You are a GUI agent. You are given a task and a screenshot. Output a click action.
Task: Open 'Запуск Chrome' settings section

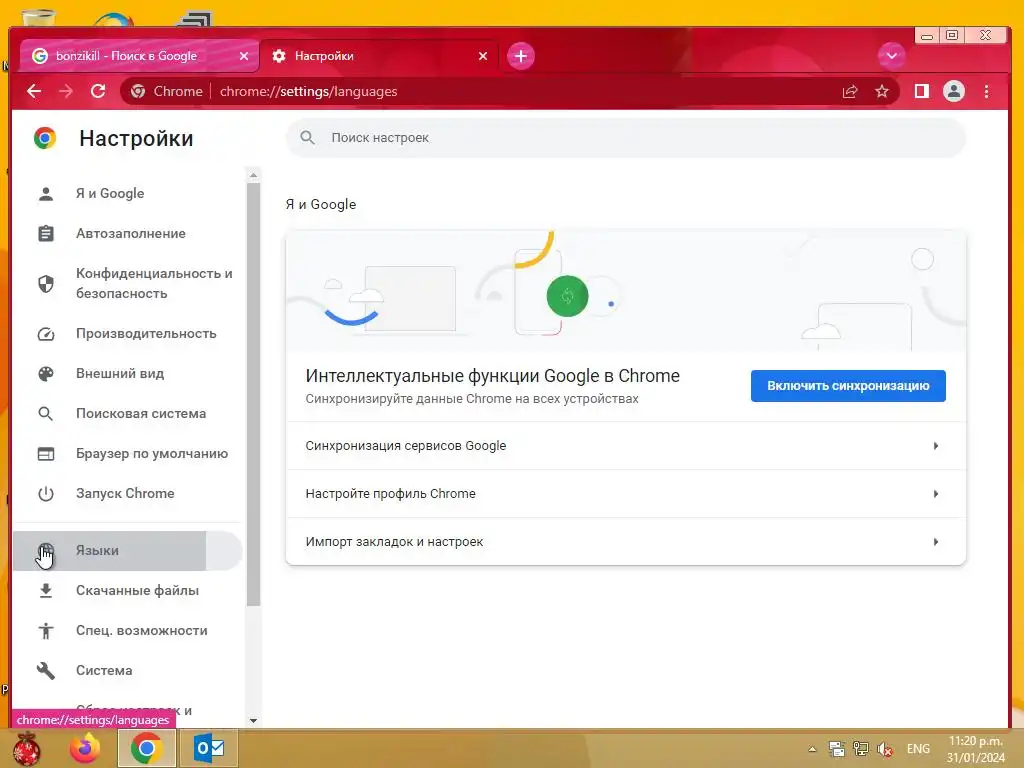point(127,493)
